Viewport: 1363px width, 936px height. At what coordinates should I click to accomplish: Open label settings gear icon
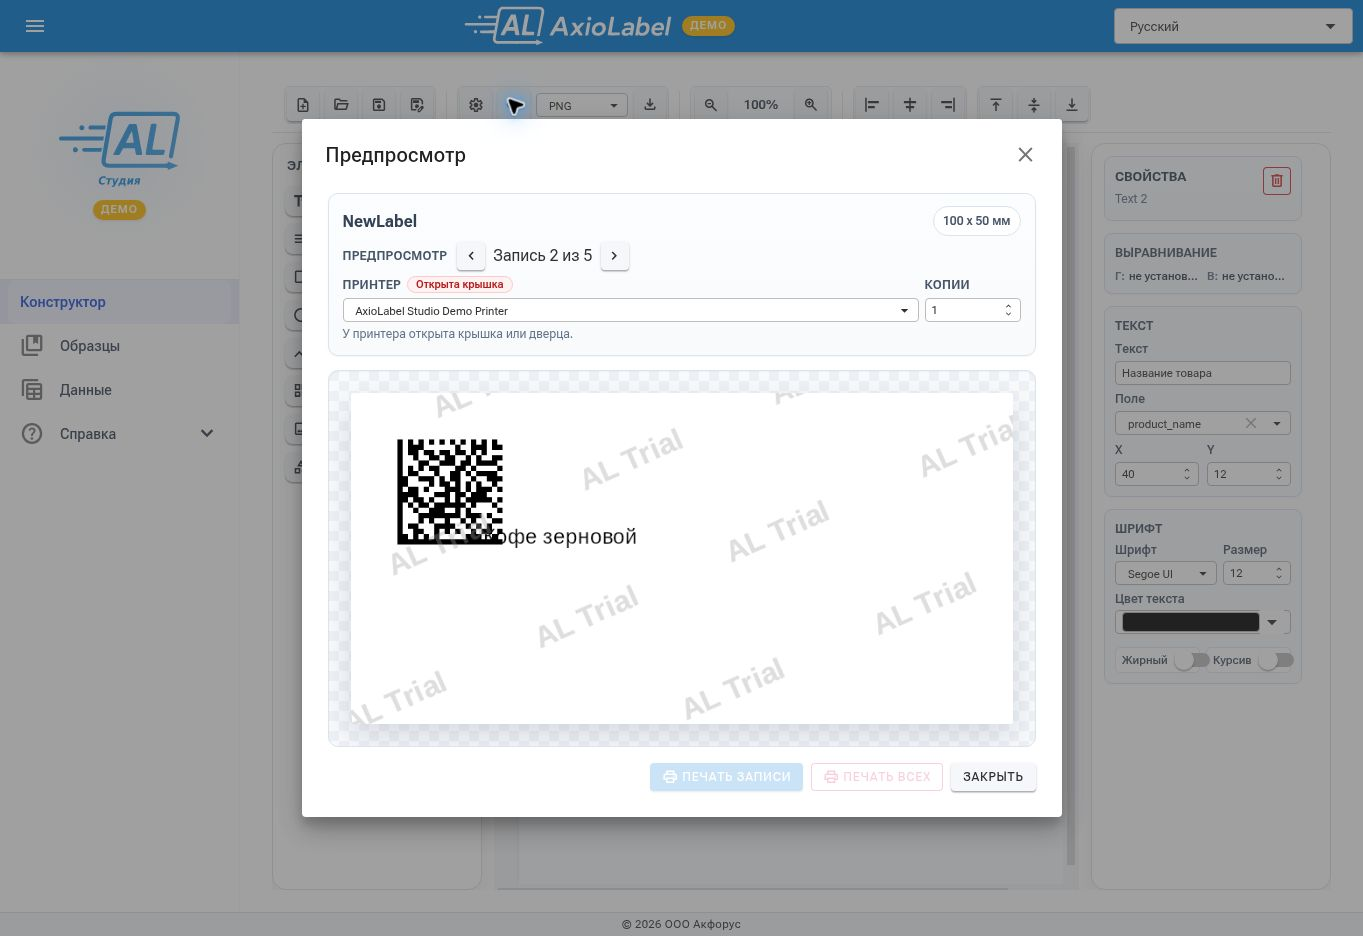[476, 105]
